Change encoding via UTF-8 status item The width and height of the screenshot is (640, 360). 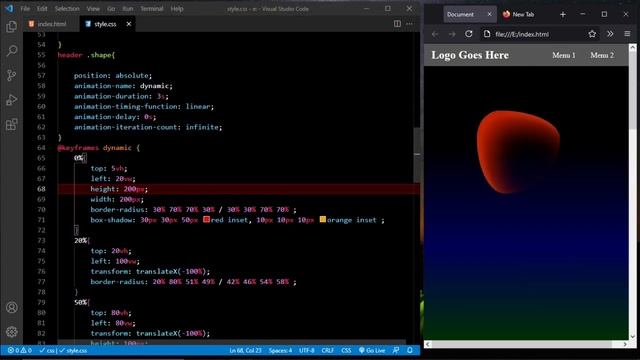point(307,350)
